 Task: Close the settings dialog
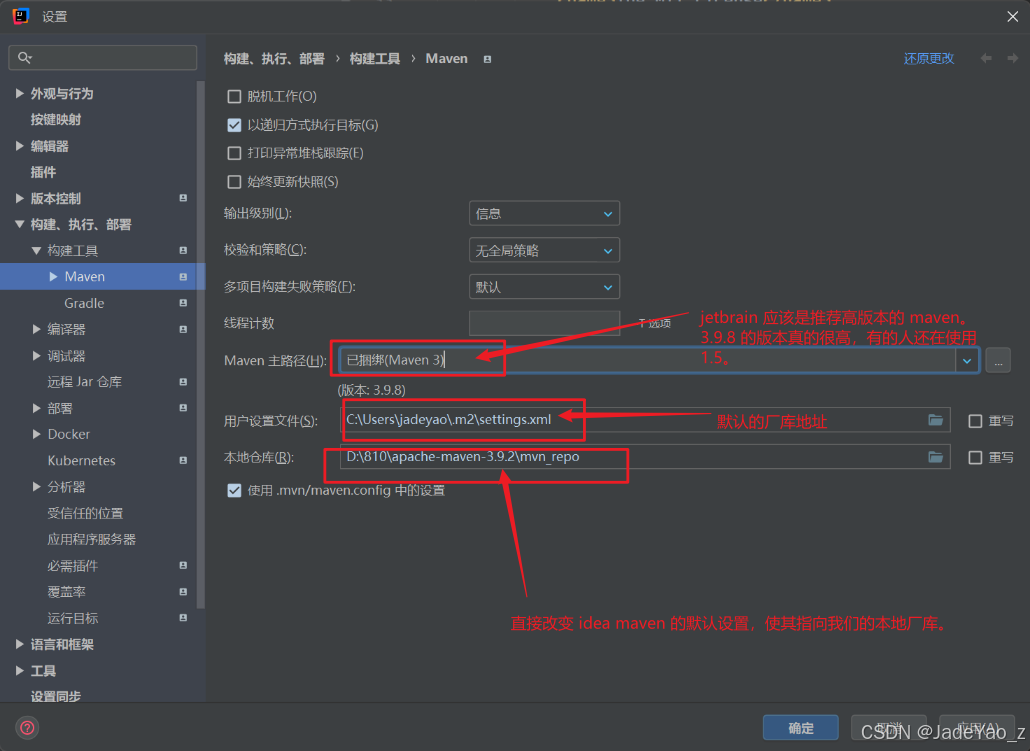1012,16
